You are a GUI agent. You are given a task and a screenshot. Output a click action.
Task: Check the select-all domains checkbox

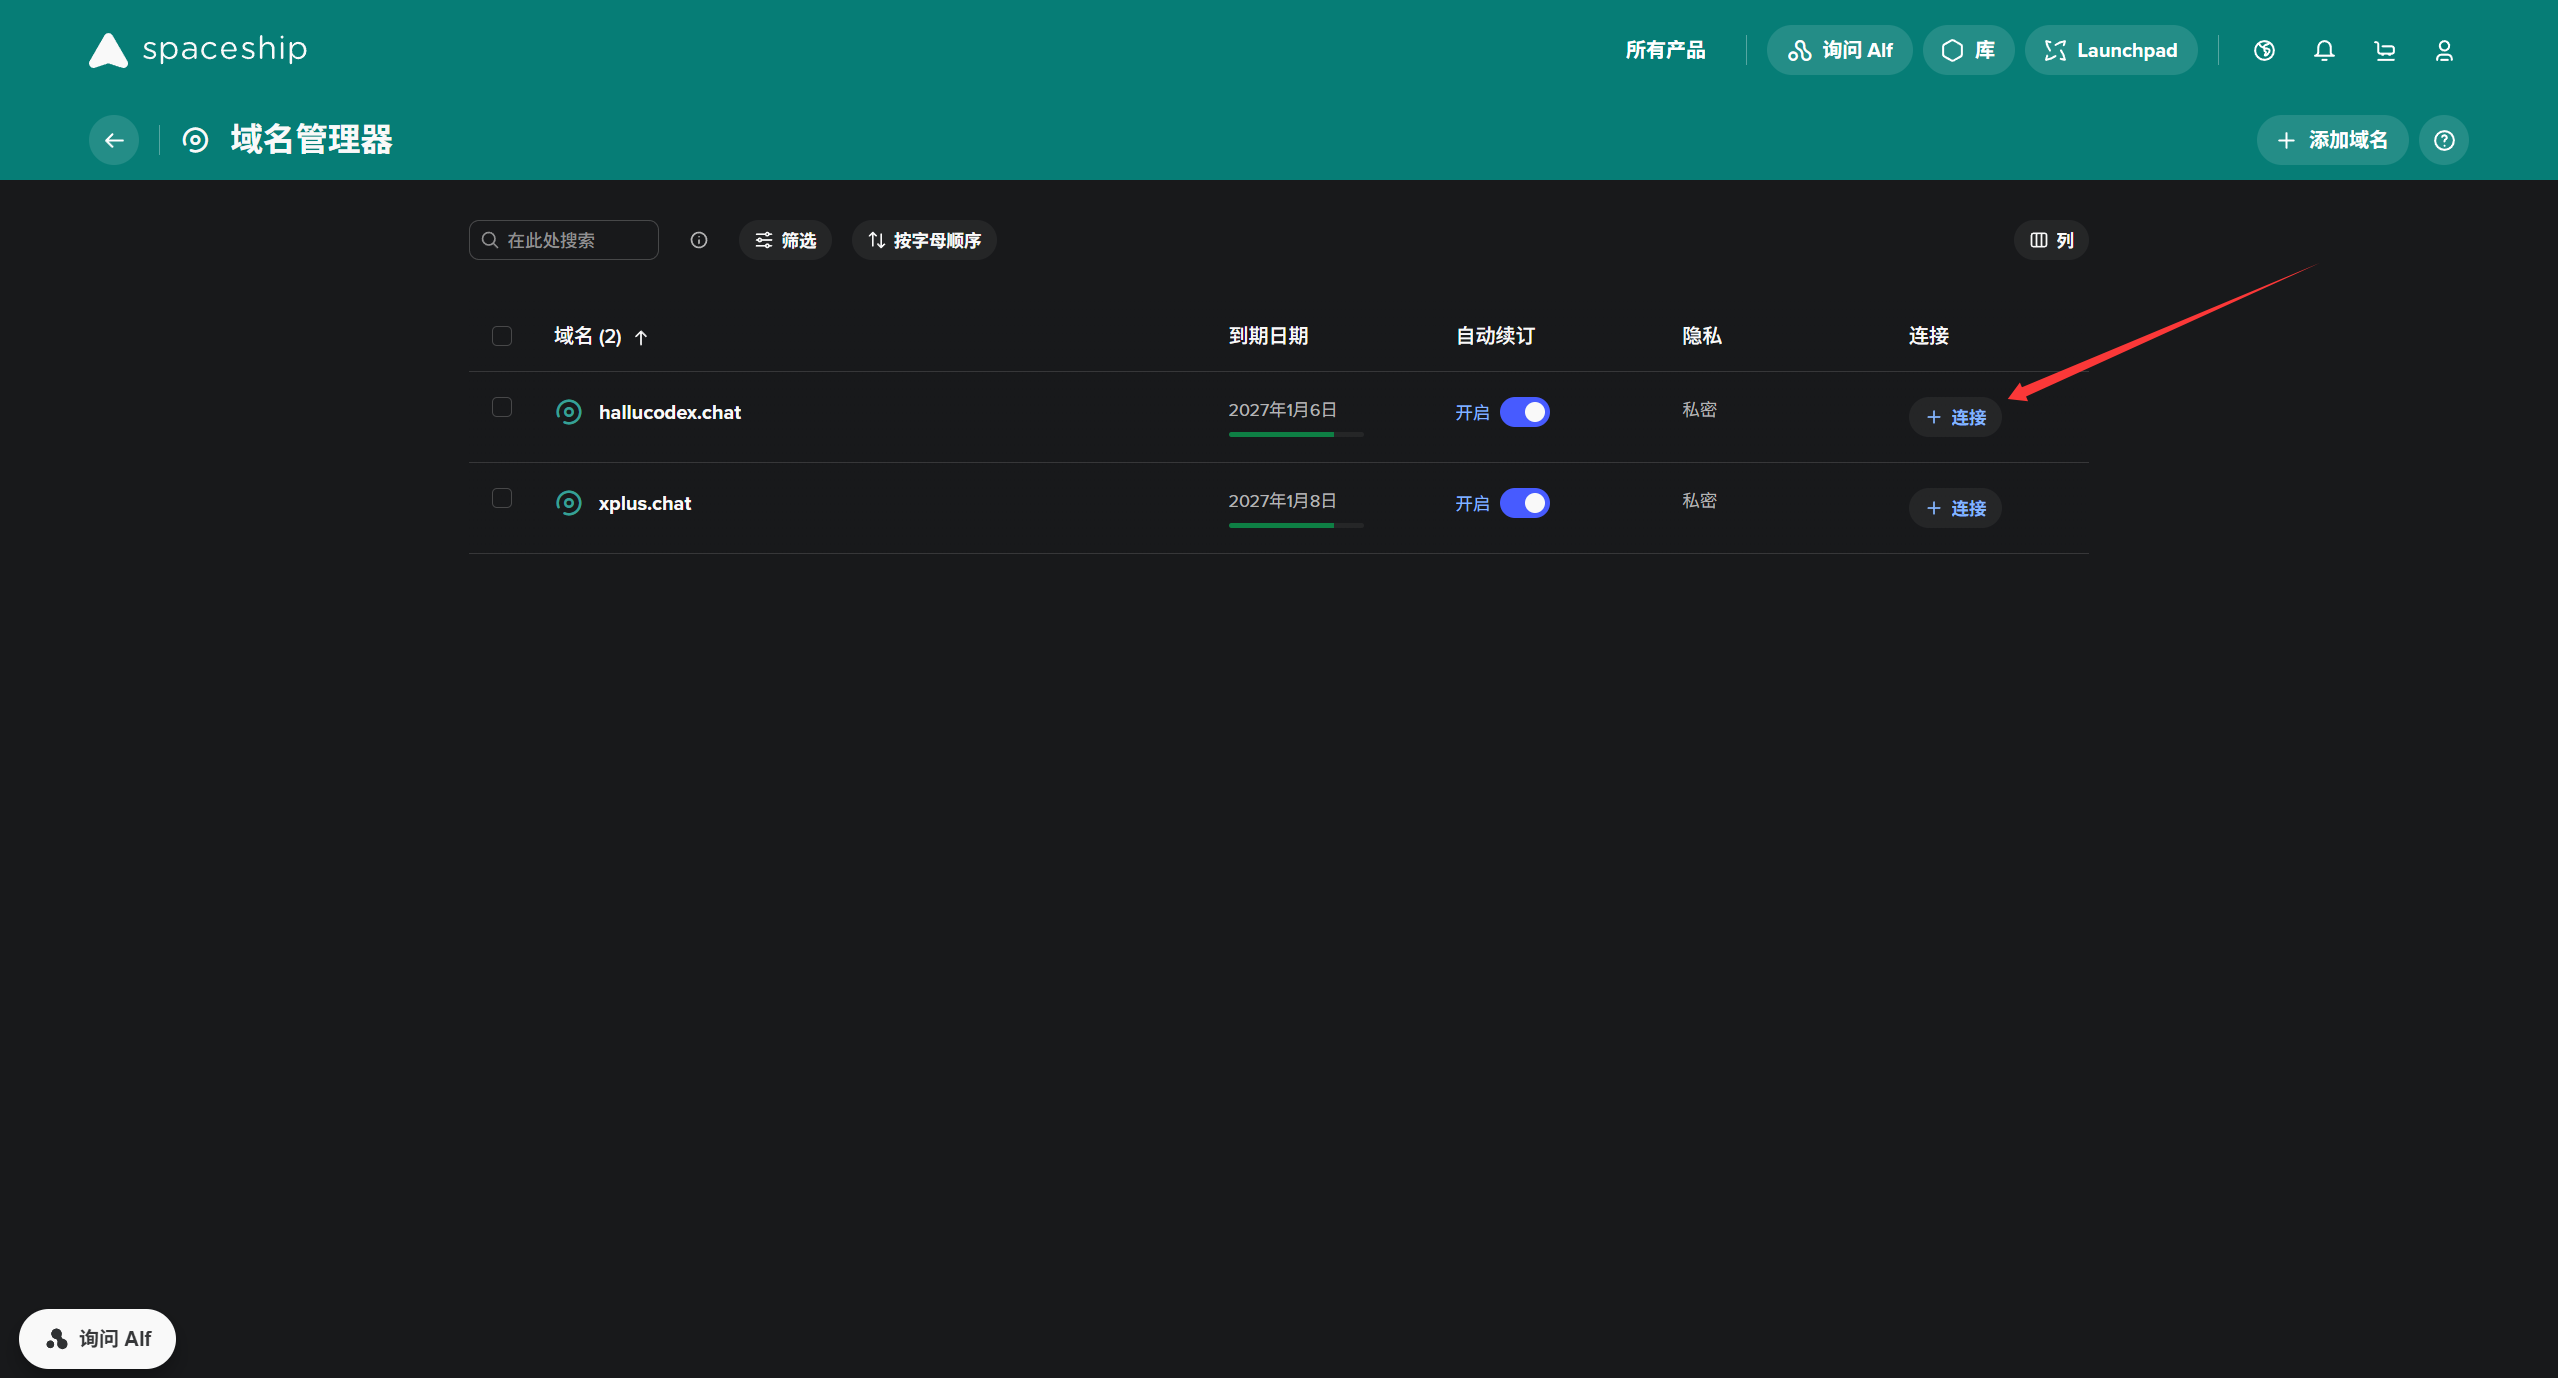click(502, 336)
